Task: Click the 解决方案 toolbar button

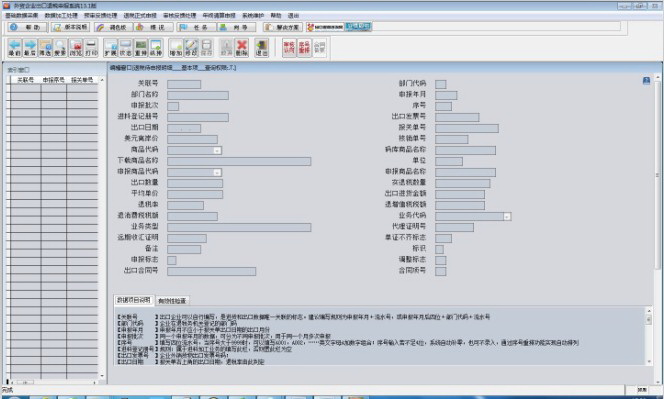Action: 282,27
